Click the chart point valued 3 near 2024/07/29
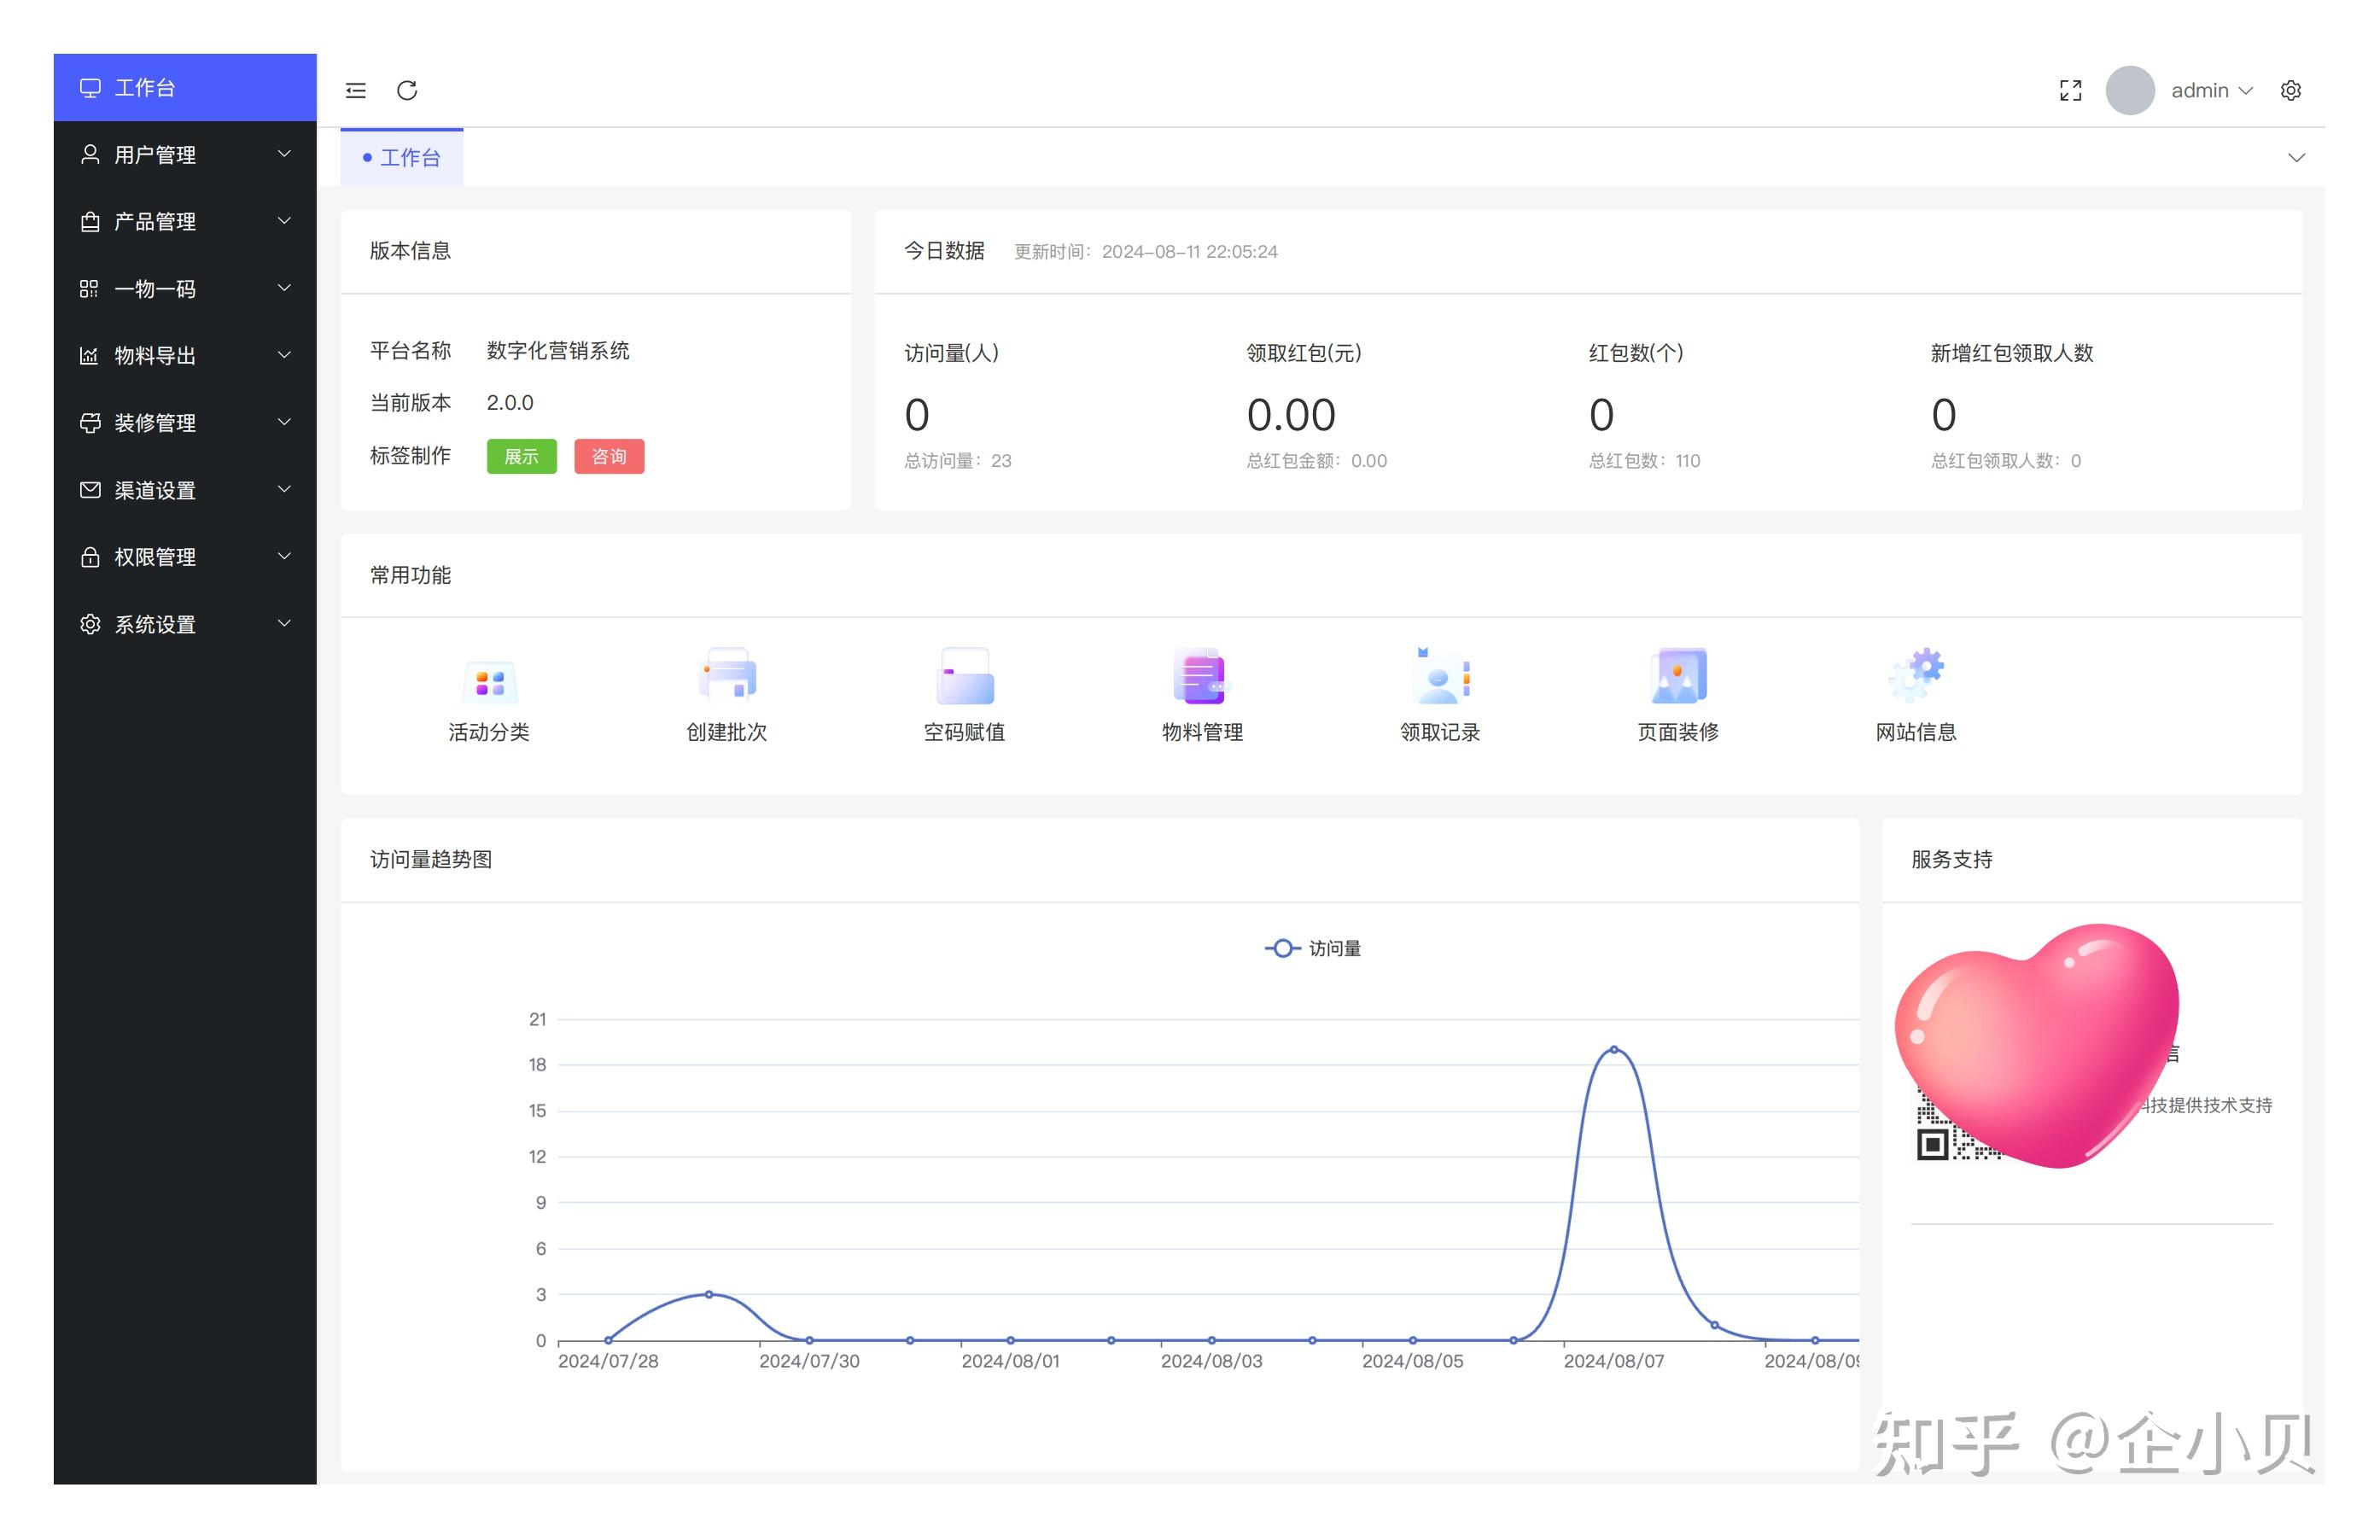Image resolution: width=2380 pixels, height=1540 pixels. (x=709, y=1294)
